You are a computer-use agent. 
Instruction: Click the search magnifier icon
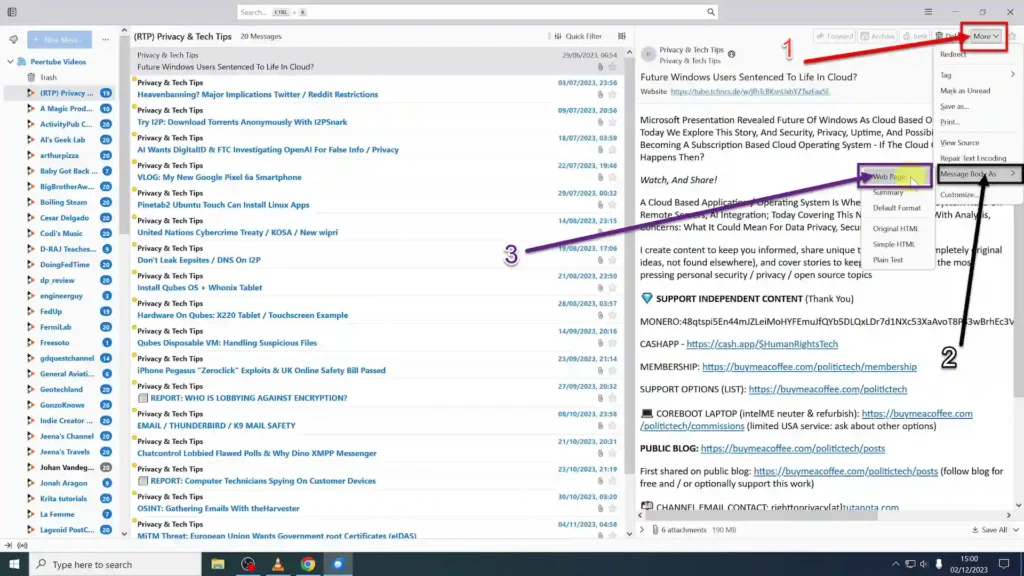711,12
